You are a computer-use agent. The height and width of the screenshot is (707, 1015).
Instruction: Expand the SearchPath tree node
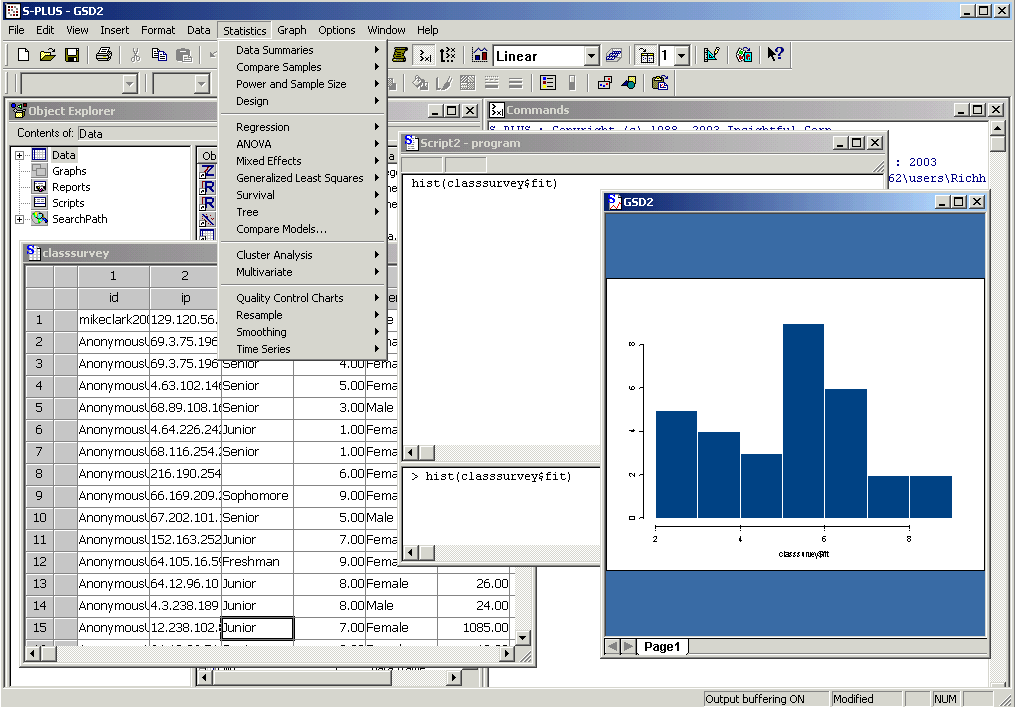click(19, 219)
